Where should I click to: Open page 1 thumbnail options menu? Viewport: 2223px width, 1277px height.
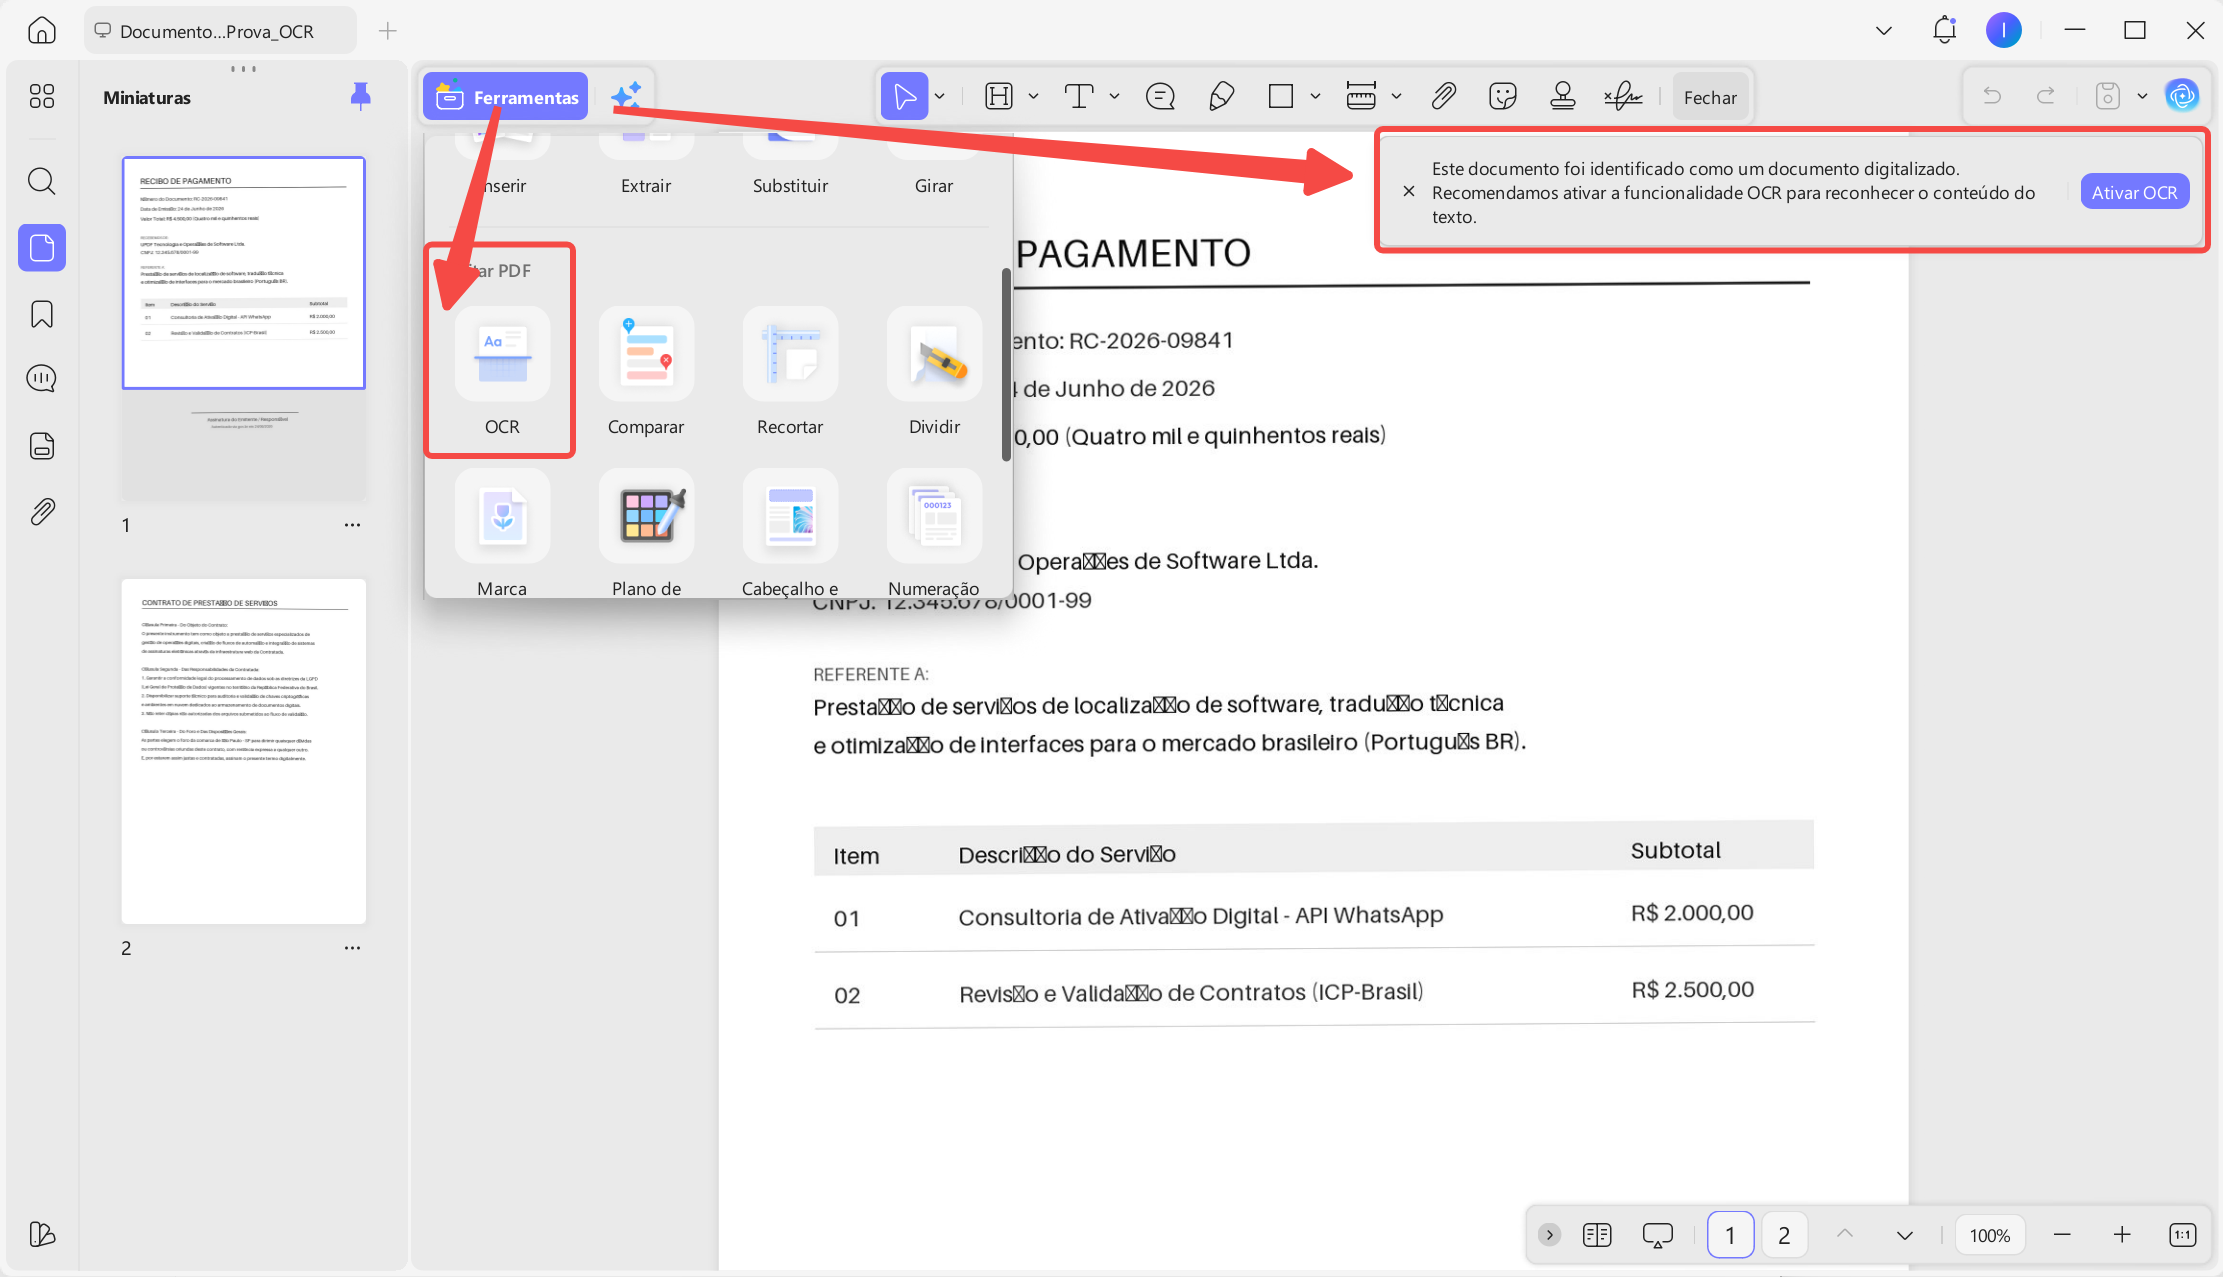pyautogui.click(x=352, y=525)
